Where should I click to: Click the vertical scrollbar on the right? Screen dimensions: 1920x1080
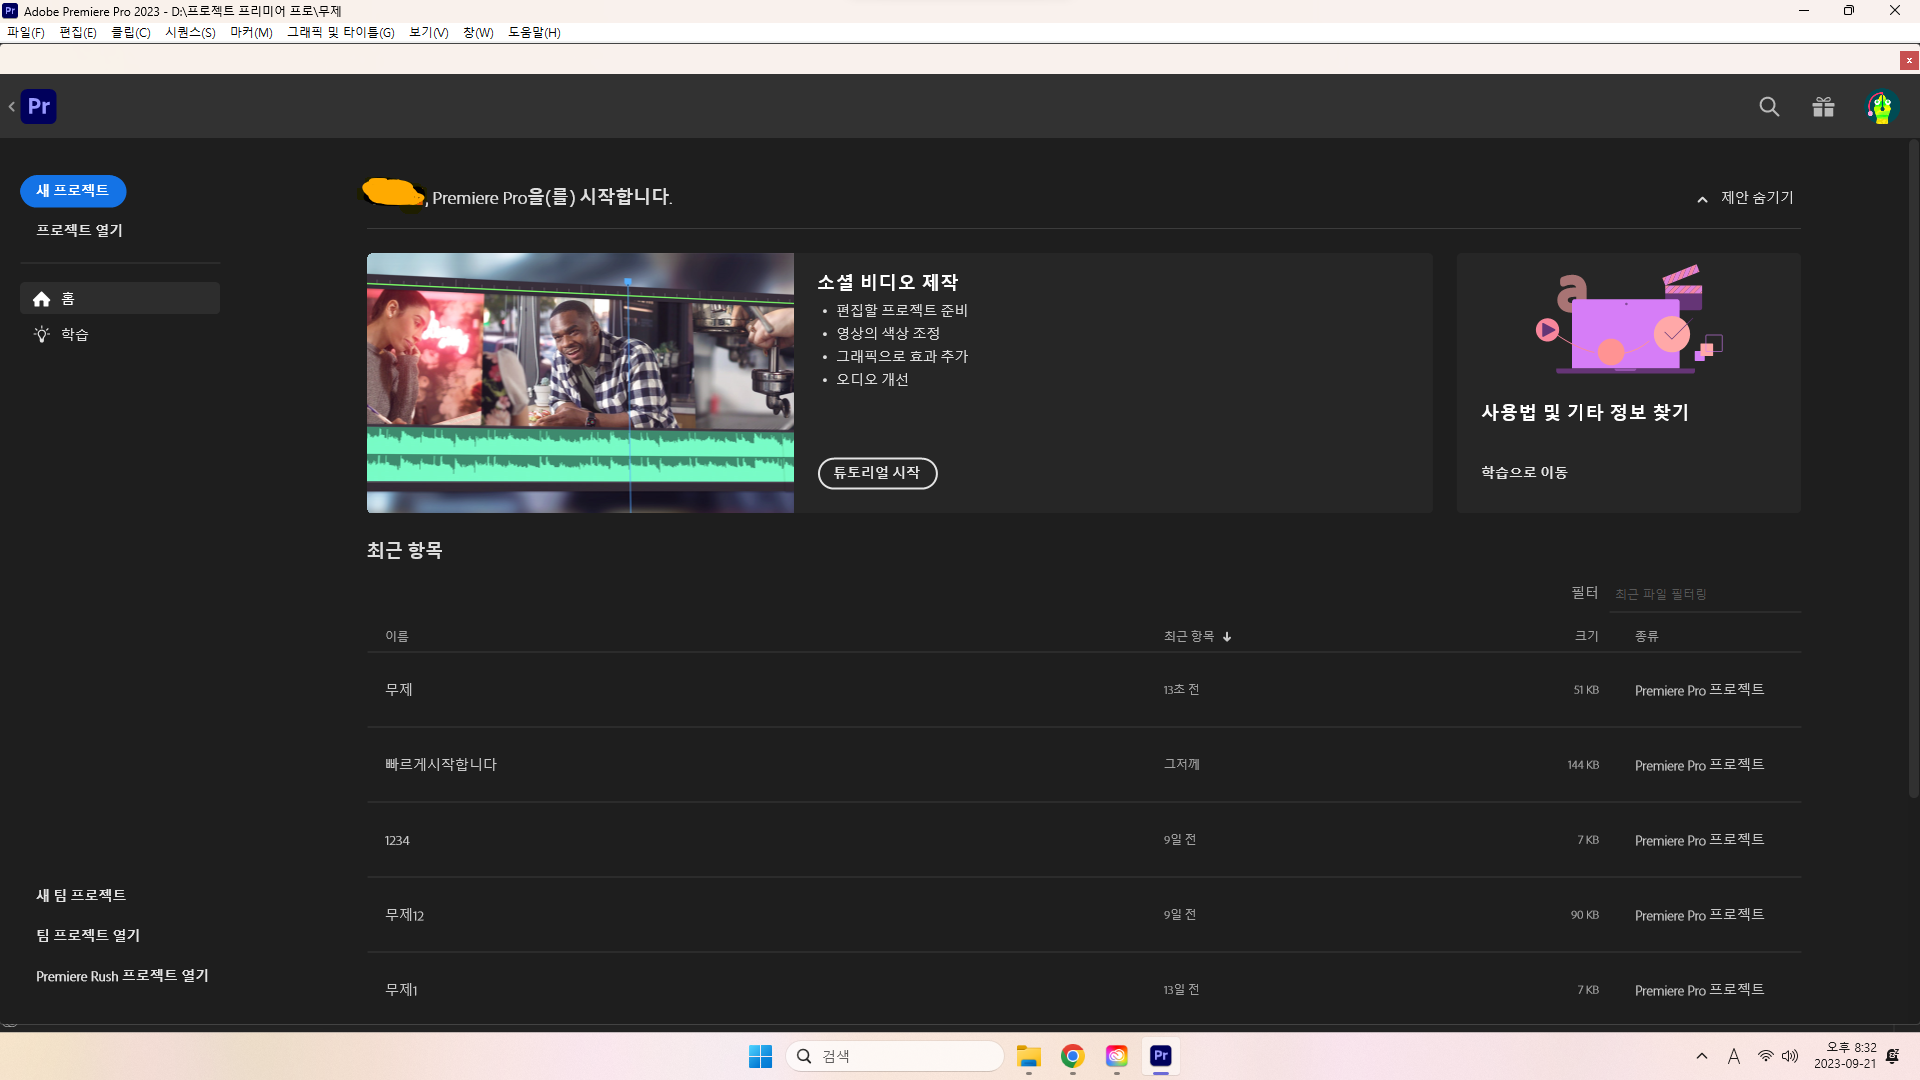point(1914,470)
